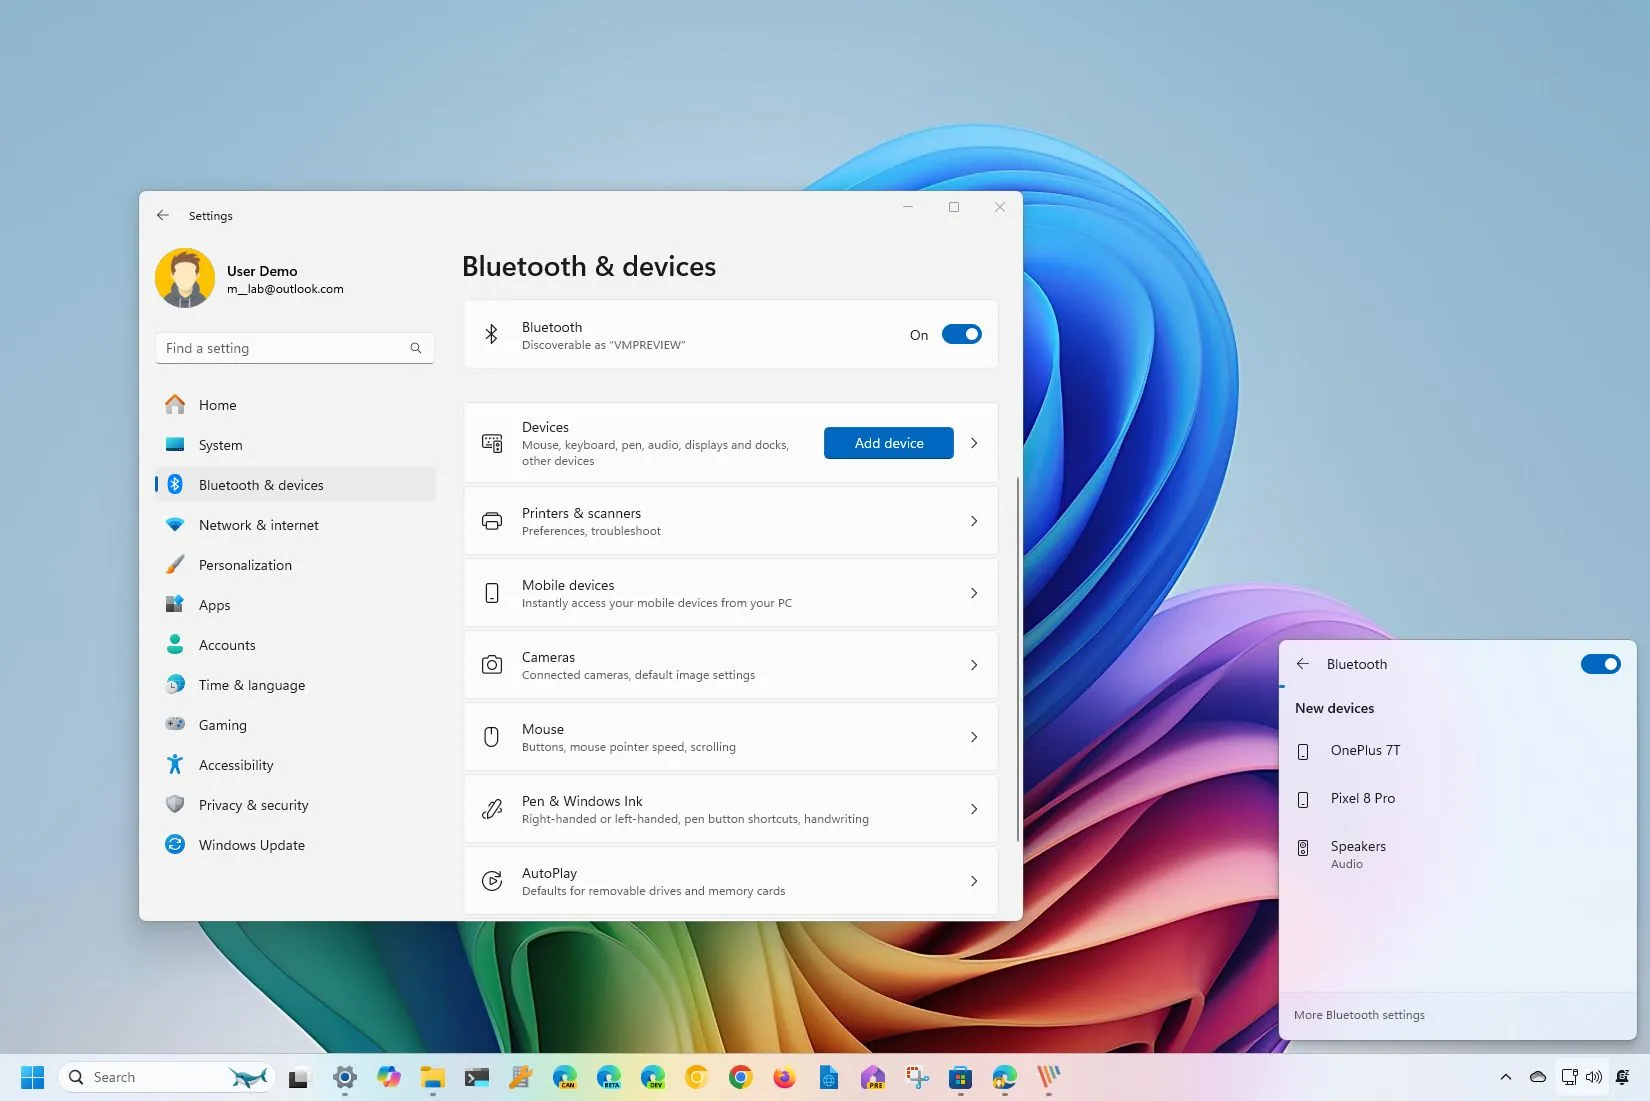Screen dimensions: 1650x1101
Task: Click the Add device button
Action: (x=888, y=443)
